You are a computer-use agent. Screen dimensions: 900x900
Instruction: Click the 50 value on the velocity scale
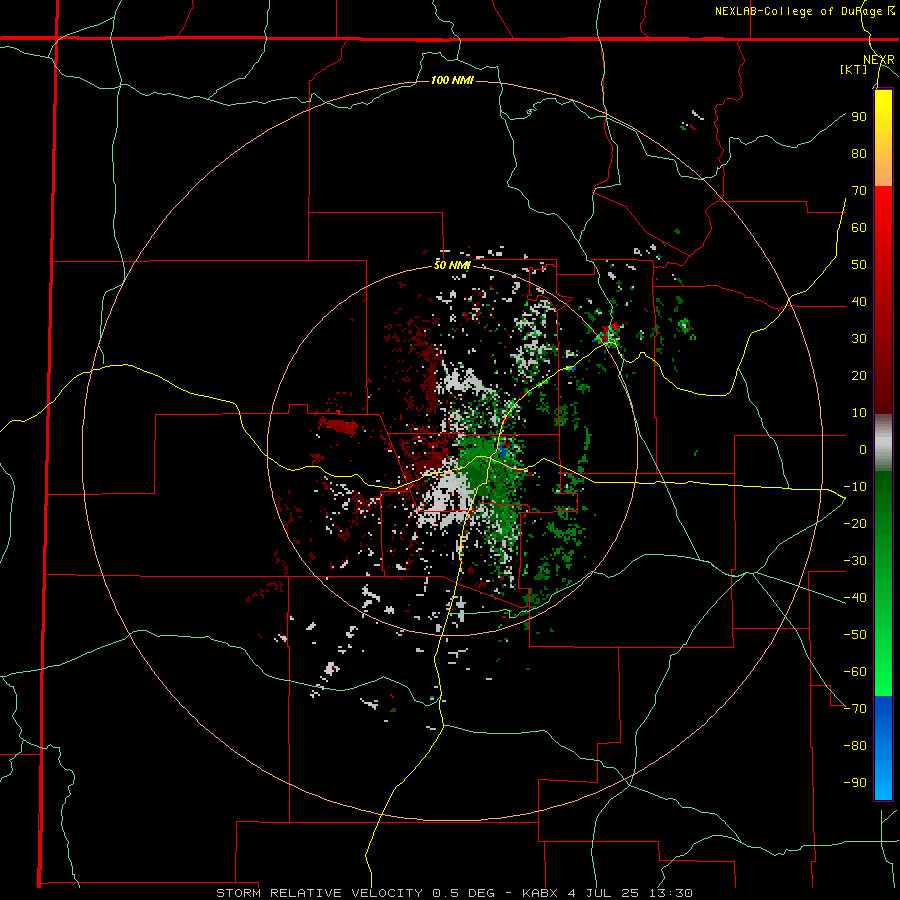(859, 265)
